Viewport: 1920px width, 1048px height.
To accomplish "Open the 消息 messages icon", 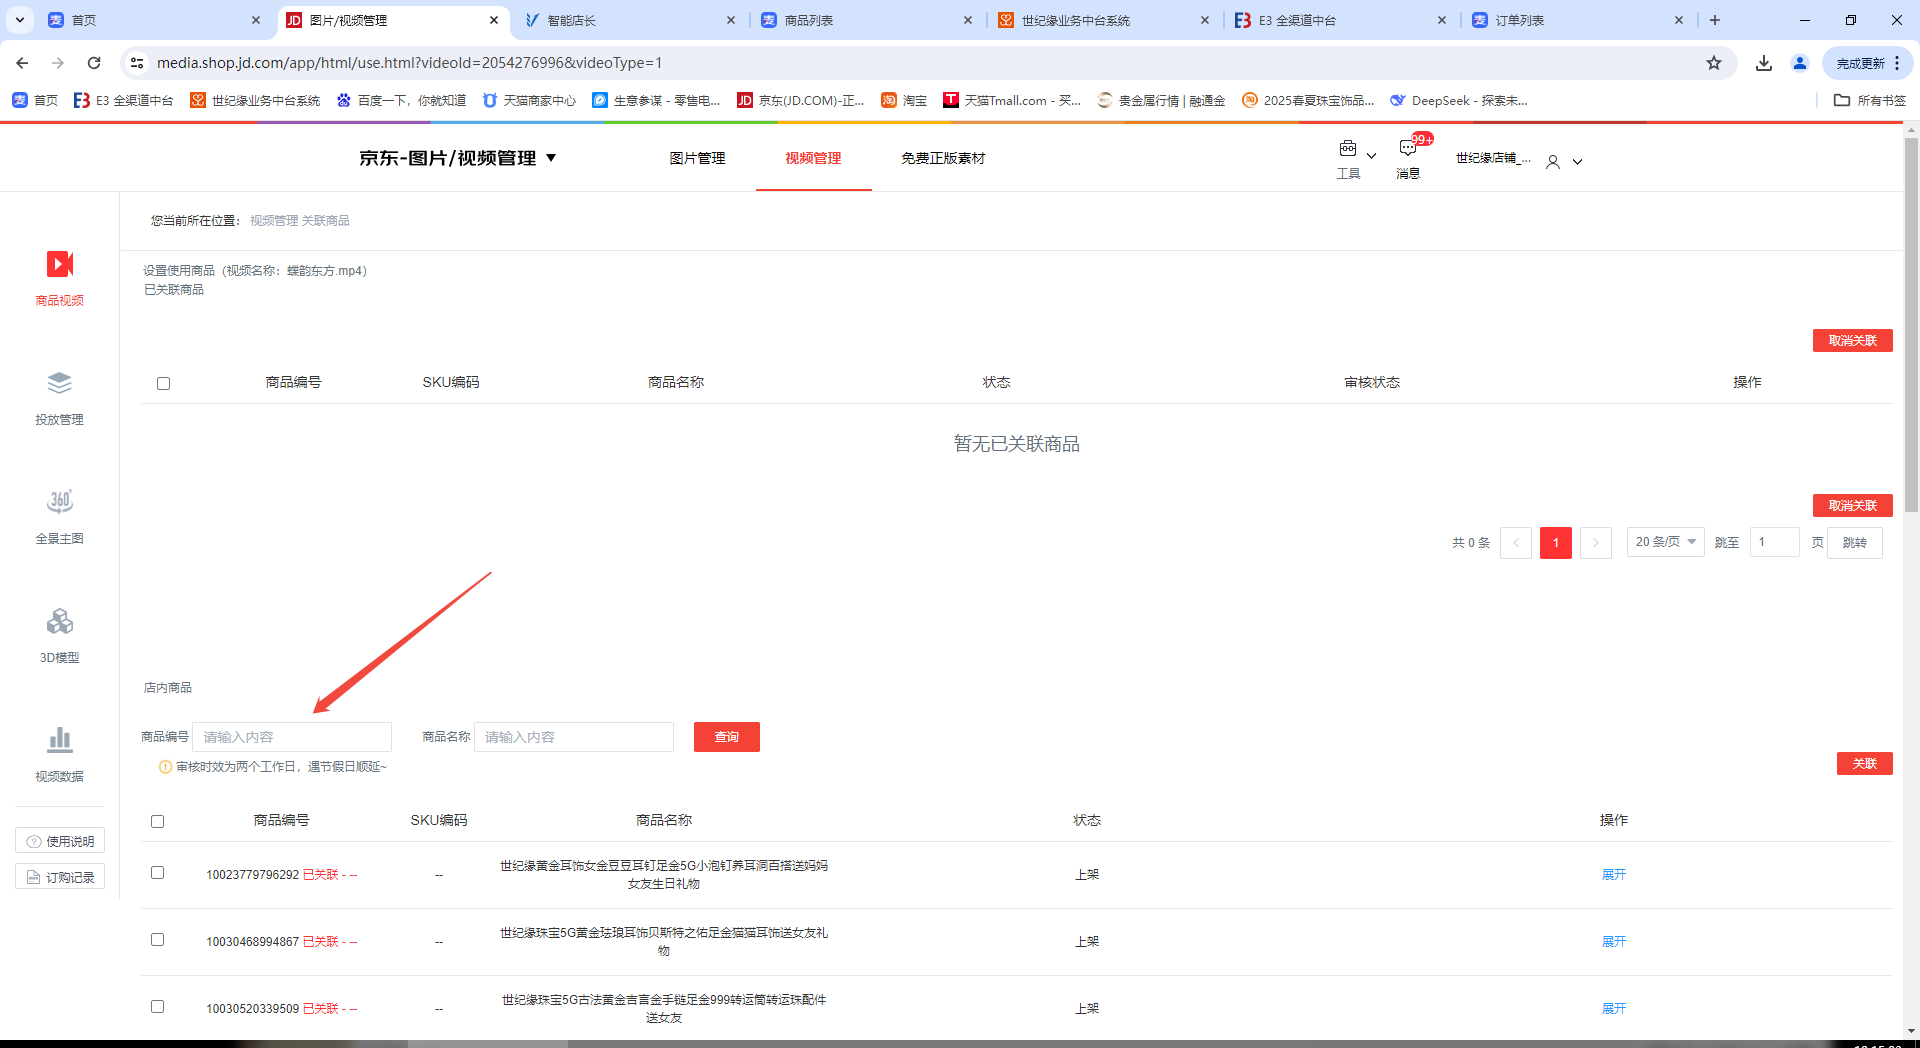I will [1408, 150].
